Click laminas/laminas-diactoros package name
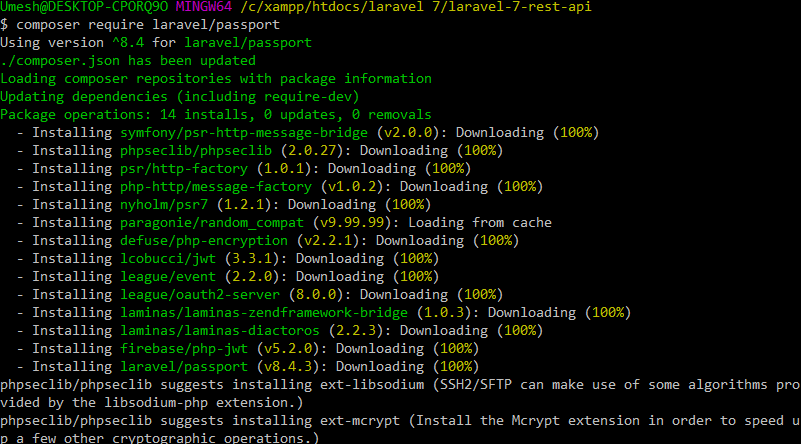Image resolution: width=801 pixels, height=444 pixels. 220,331
